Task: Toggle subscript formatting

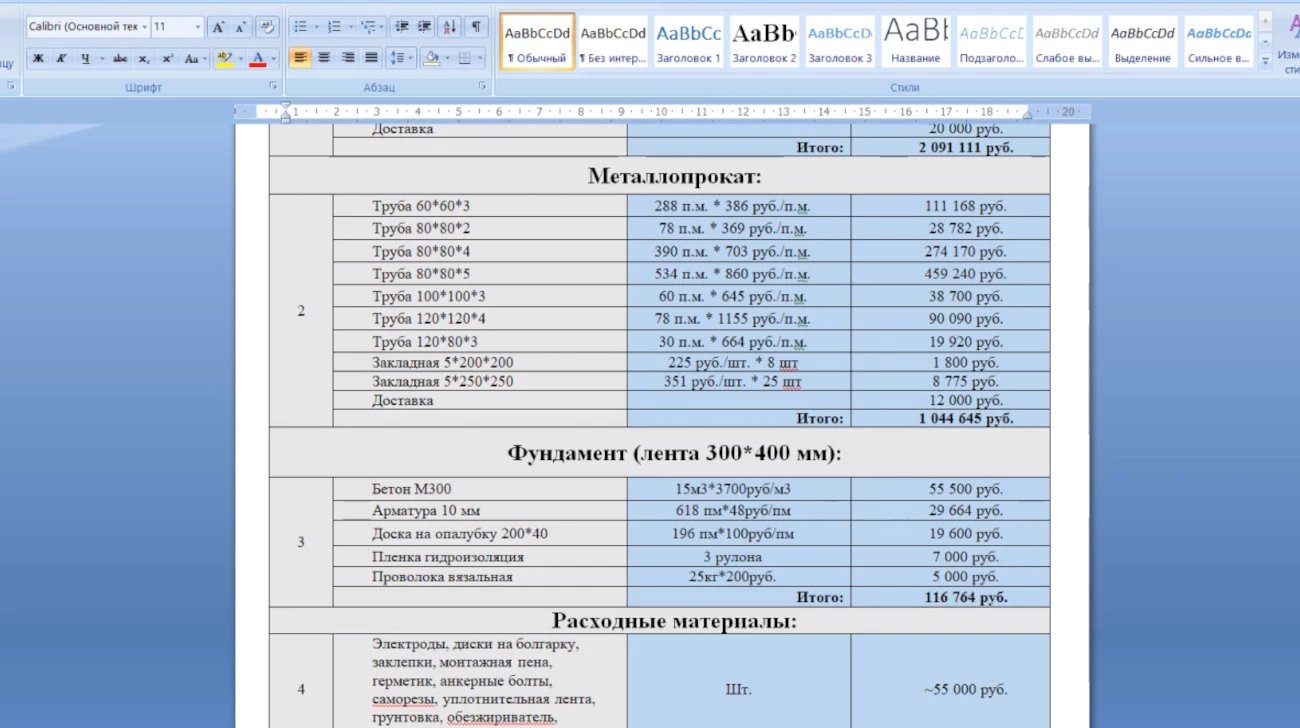Action: pyautogui.click(x=144, y=59)
